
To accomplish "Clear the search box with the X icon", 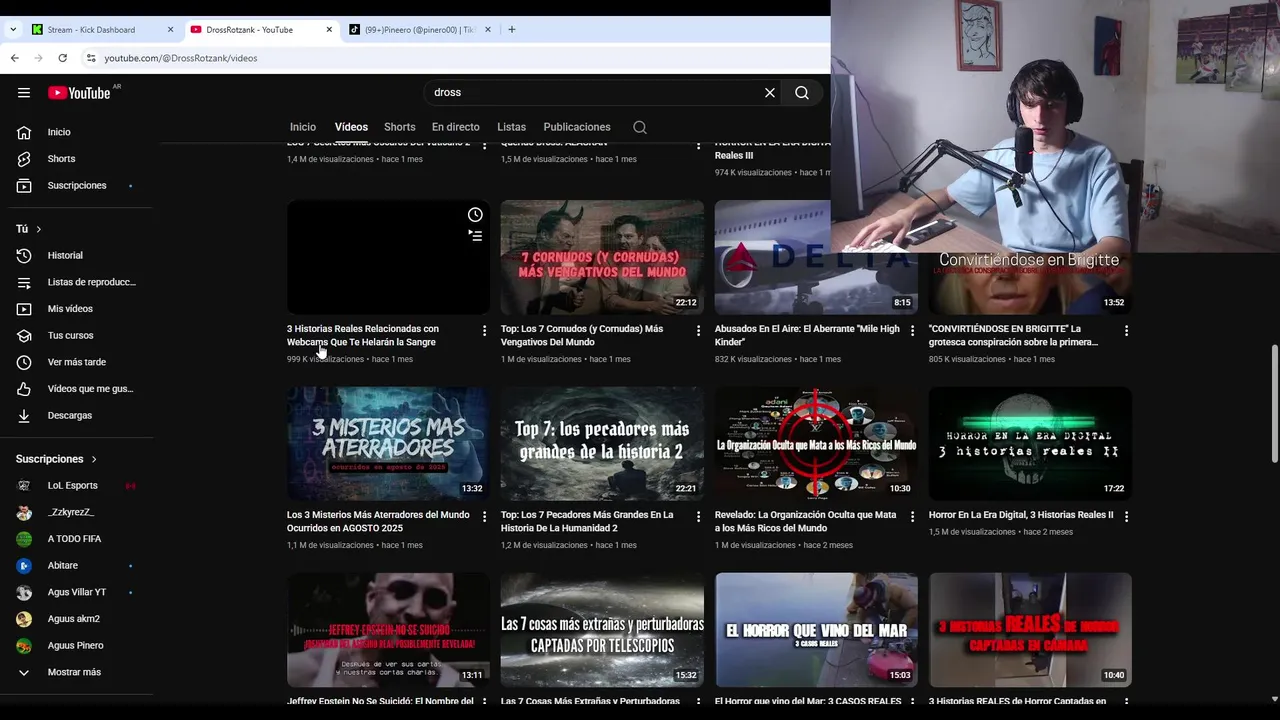I will pyautogui.click(x=770, y=92).
